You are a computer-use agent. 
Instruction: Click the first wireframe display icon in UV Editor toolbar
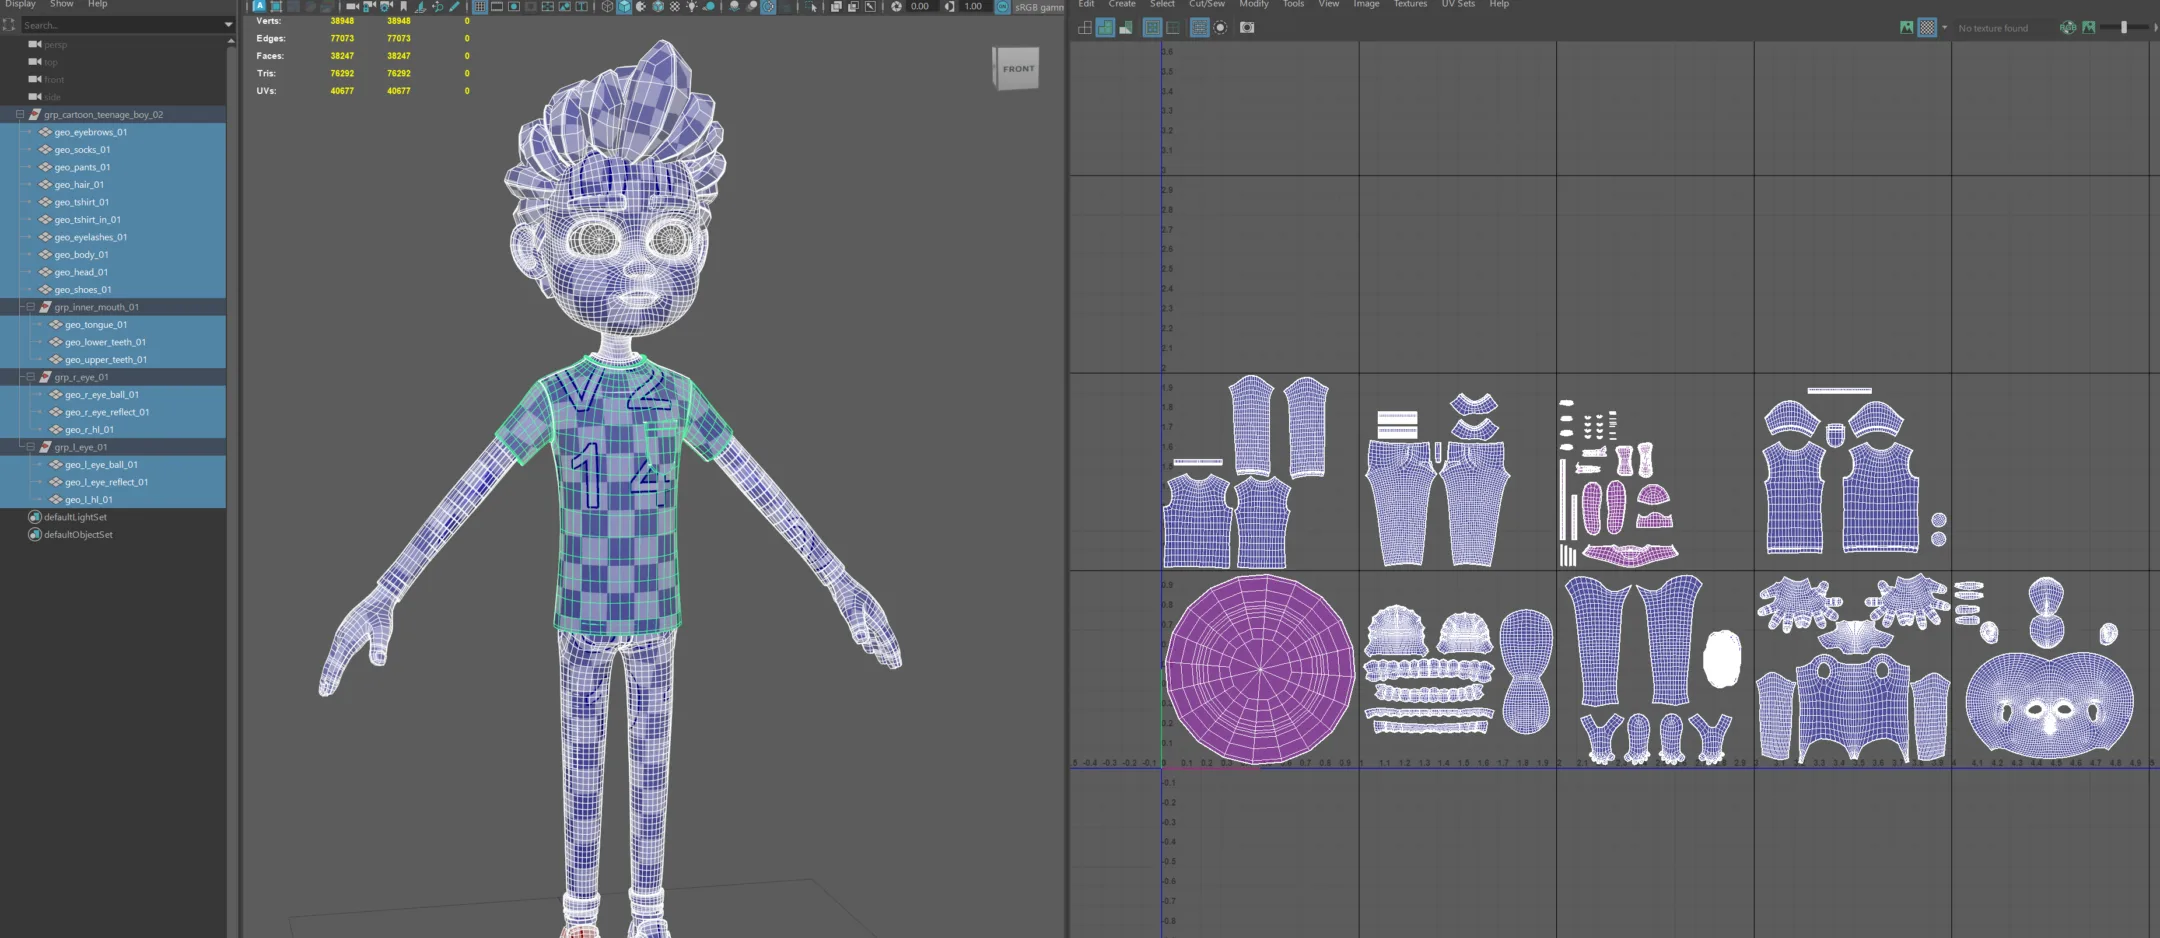tap(1085, 28)
